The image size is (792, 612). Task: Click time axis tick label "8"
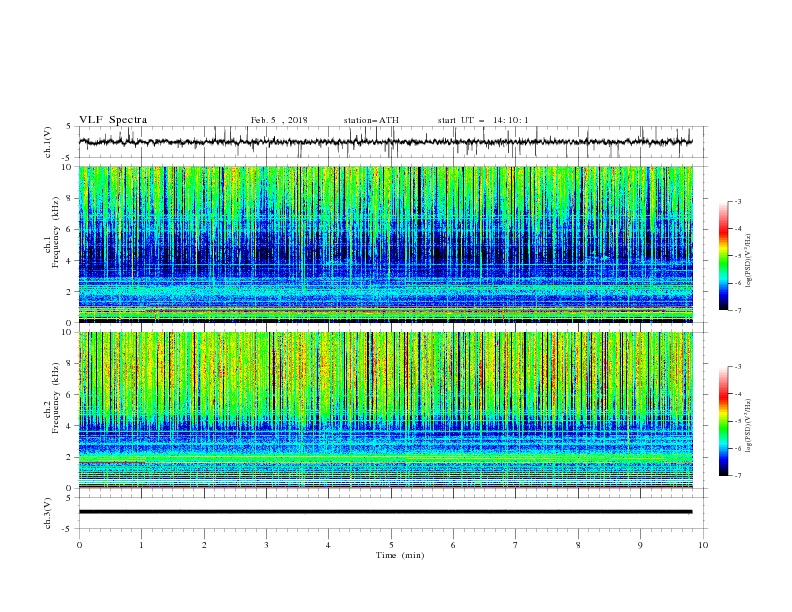tap(578, 545)
